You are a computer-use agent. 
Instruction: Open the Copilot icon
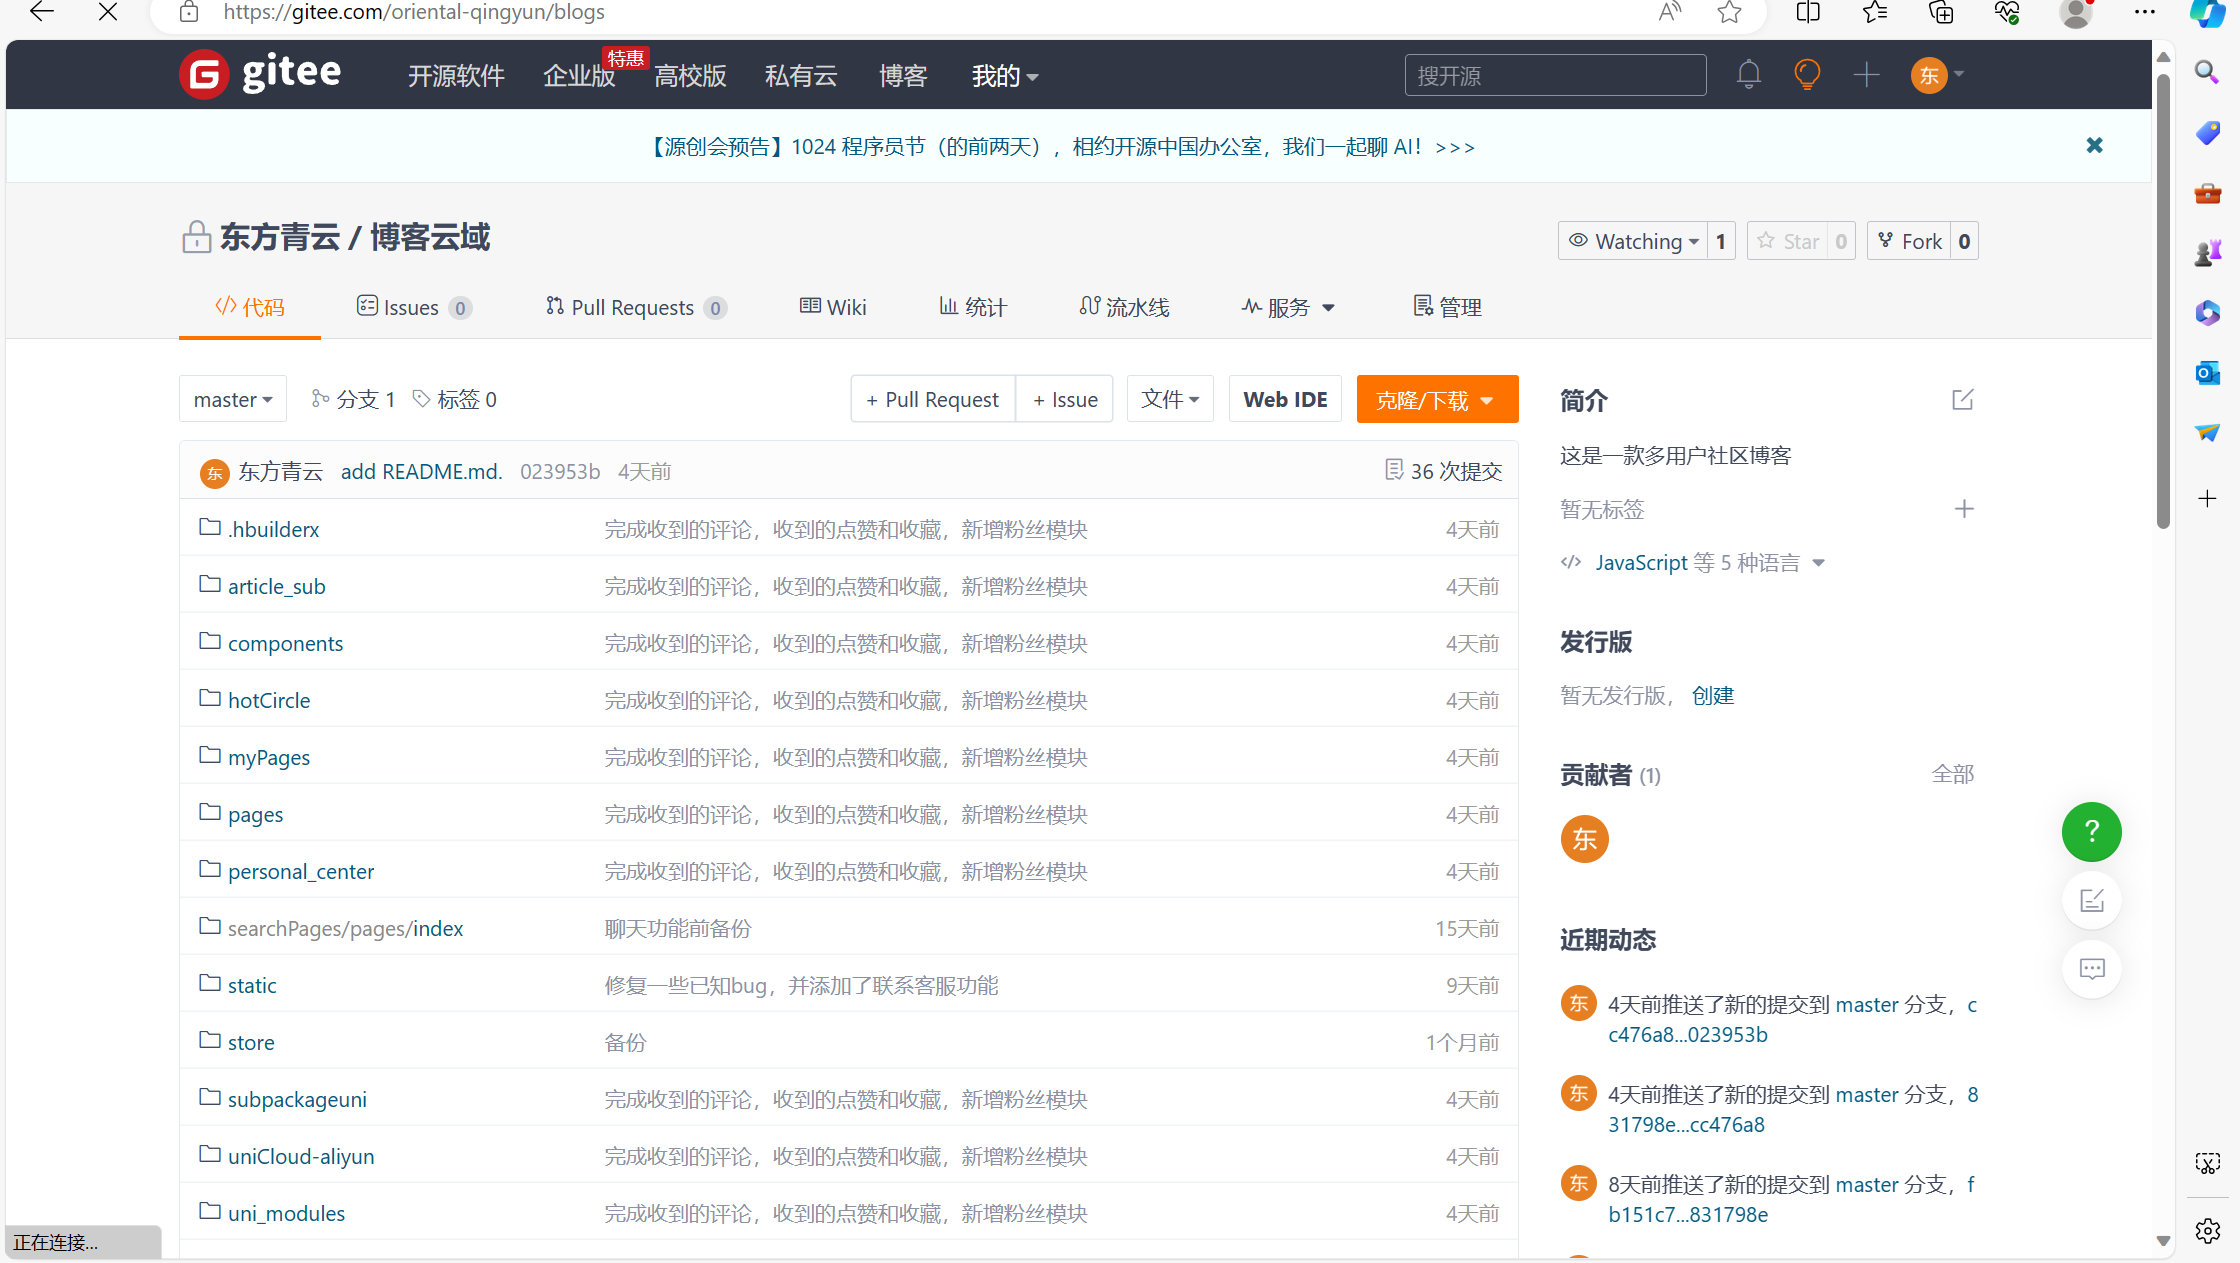click(x=2207, y=13)
